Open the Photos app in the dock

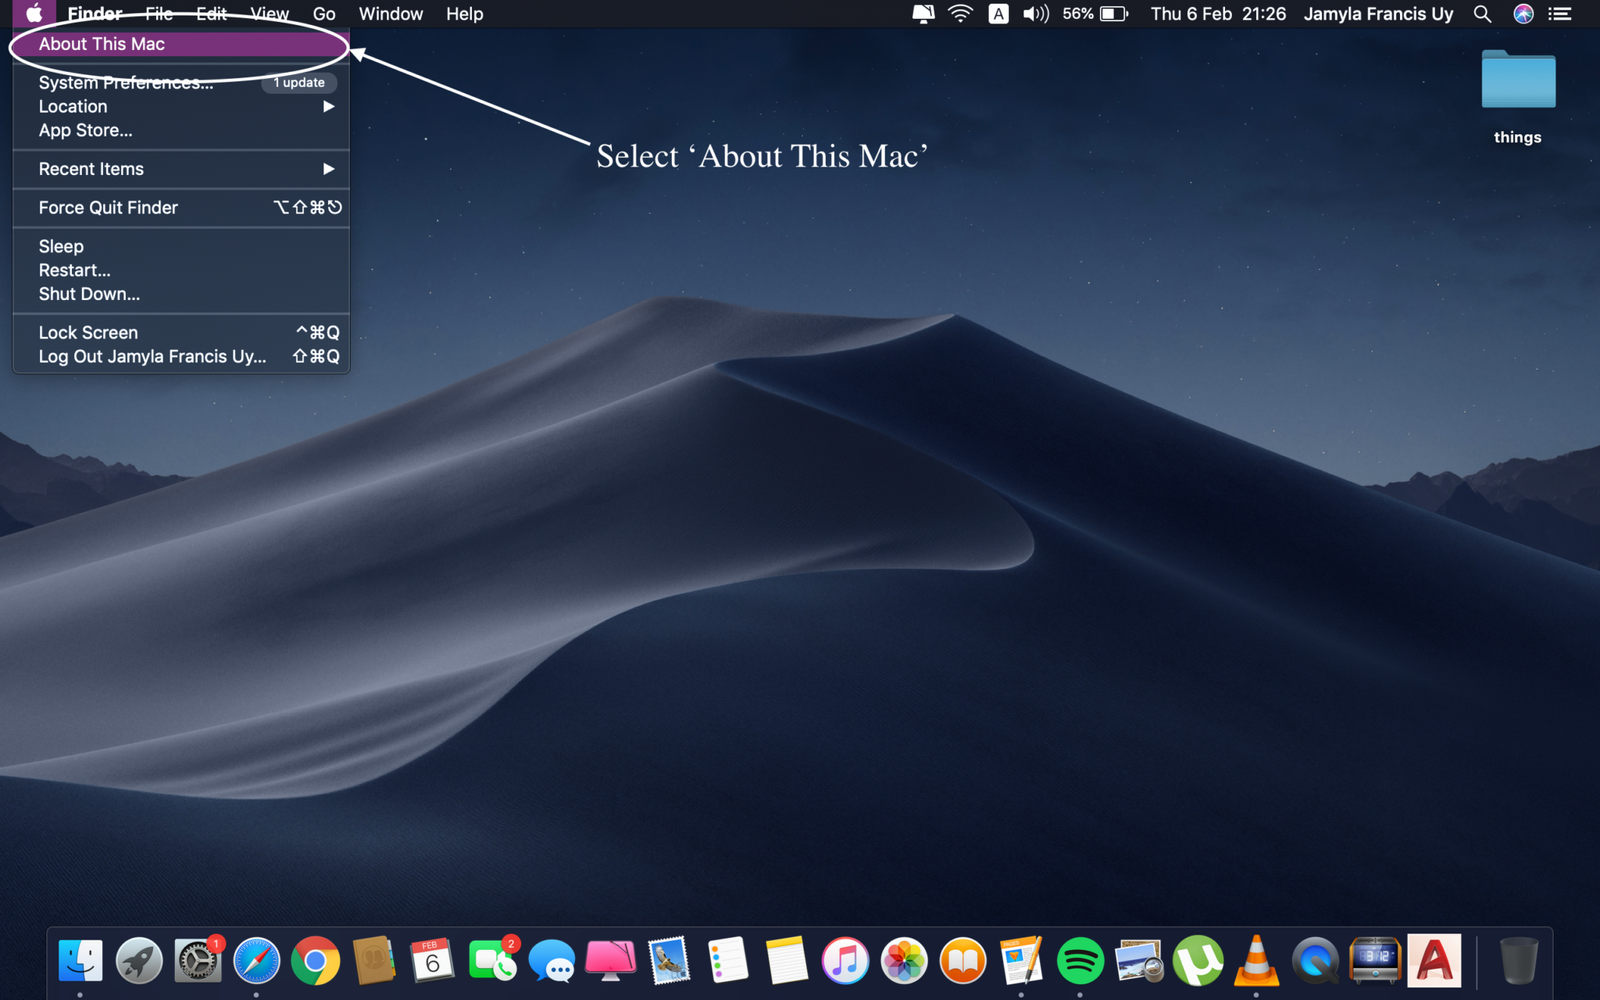[904, 962]
